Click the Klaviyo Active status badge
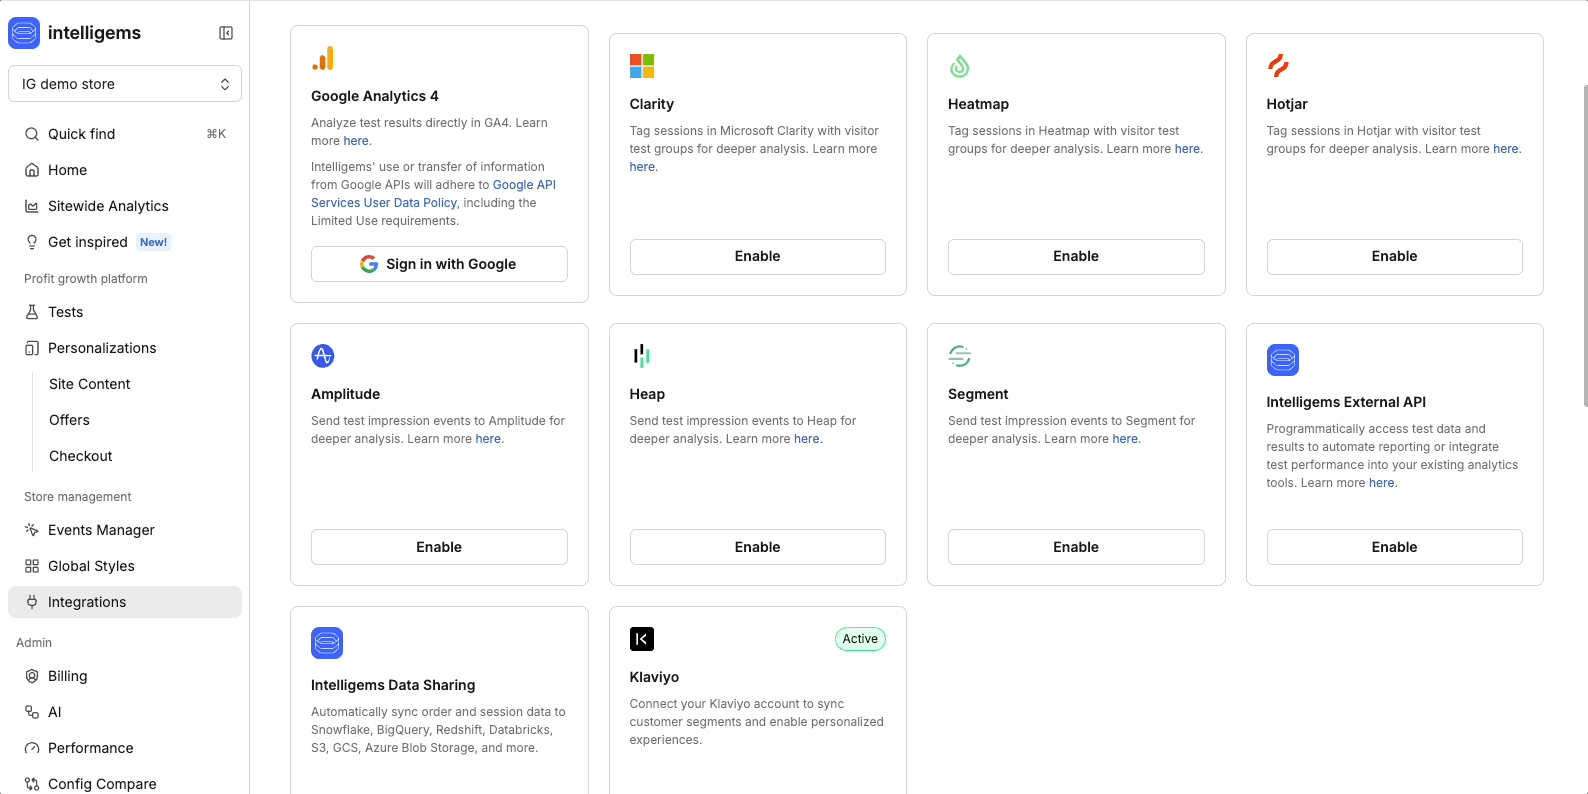Viewport: 1588px width, 794px height. click(860, 639)
